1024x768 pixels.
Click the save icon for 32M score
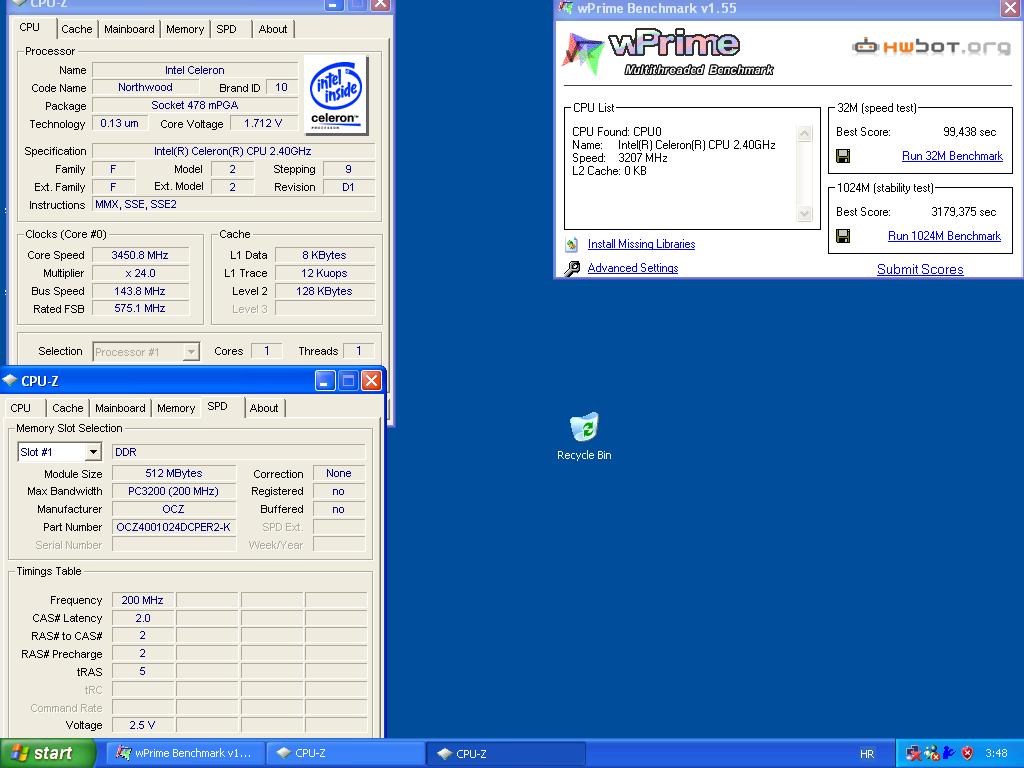coord(843,156)
